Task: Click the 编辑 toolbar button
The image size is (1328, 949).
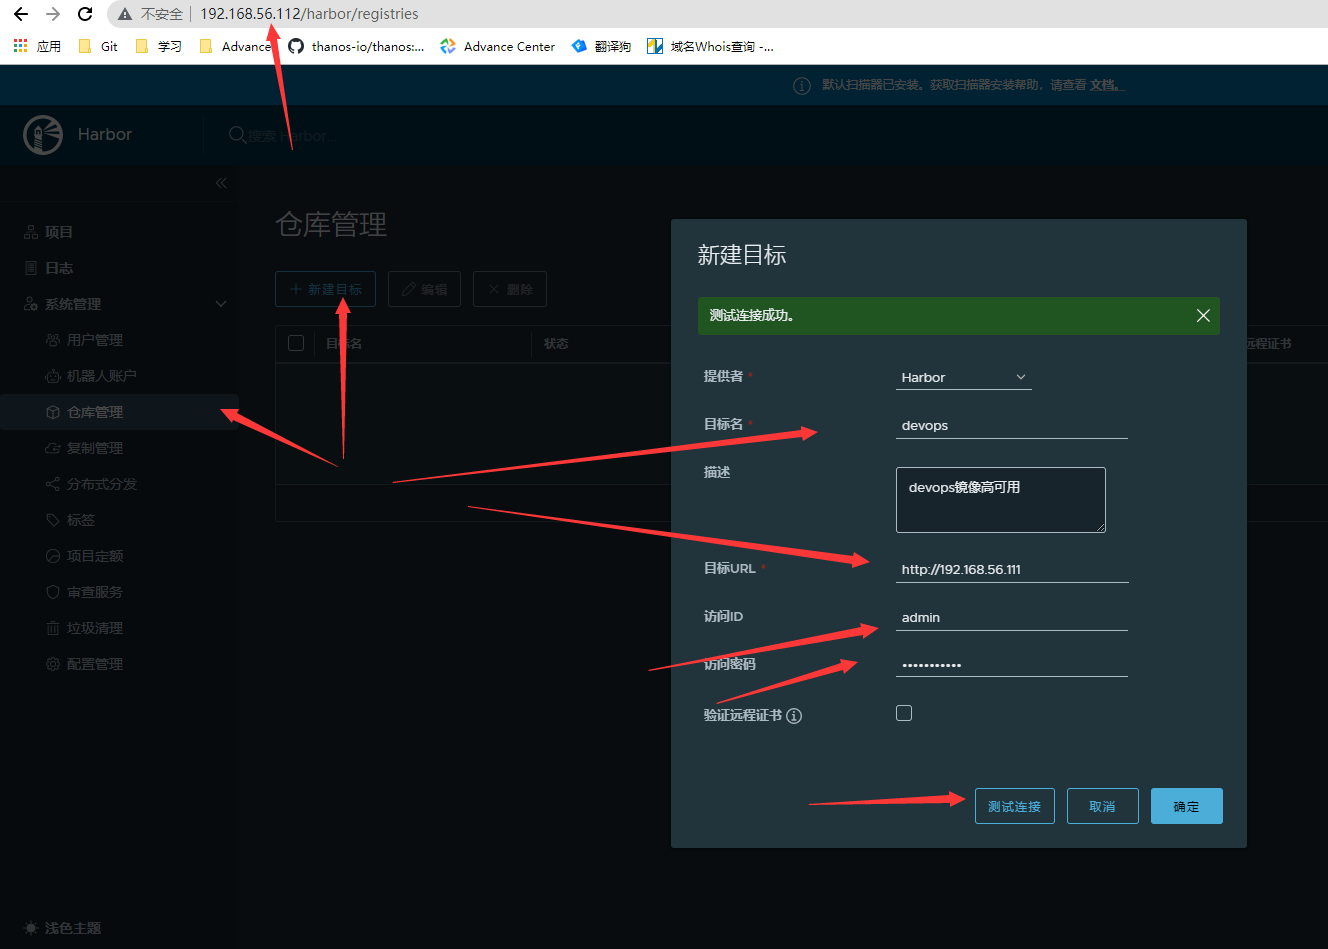Action: pos(424,289)
